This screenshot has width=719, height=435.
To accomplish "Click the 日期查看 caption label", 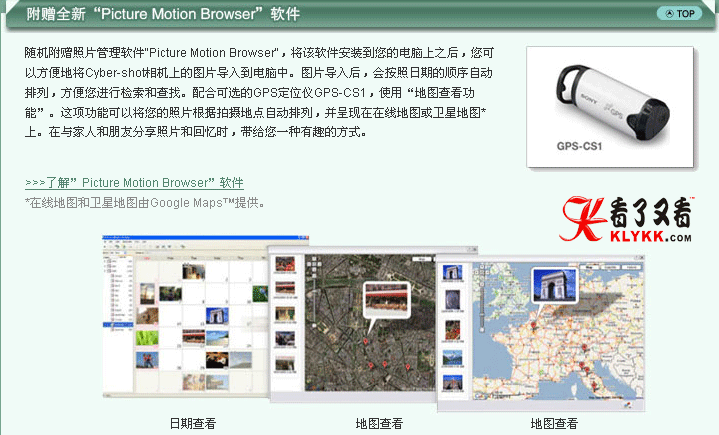I will 192,423.
